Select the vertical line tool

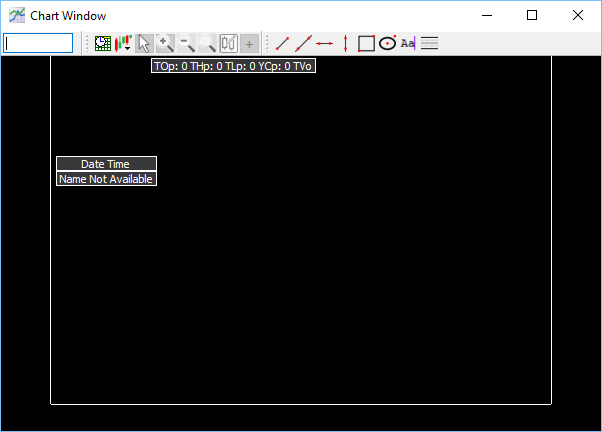[345, 43]
